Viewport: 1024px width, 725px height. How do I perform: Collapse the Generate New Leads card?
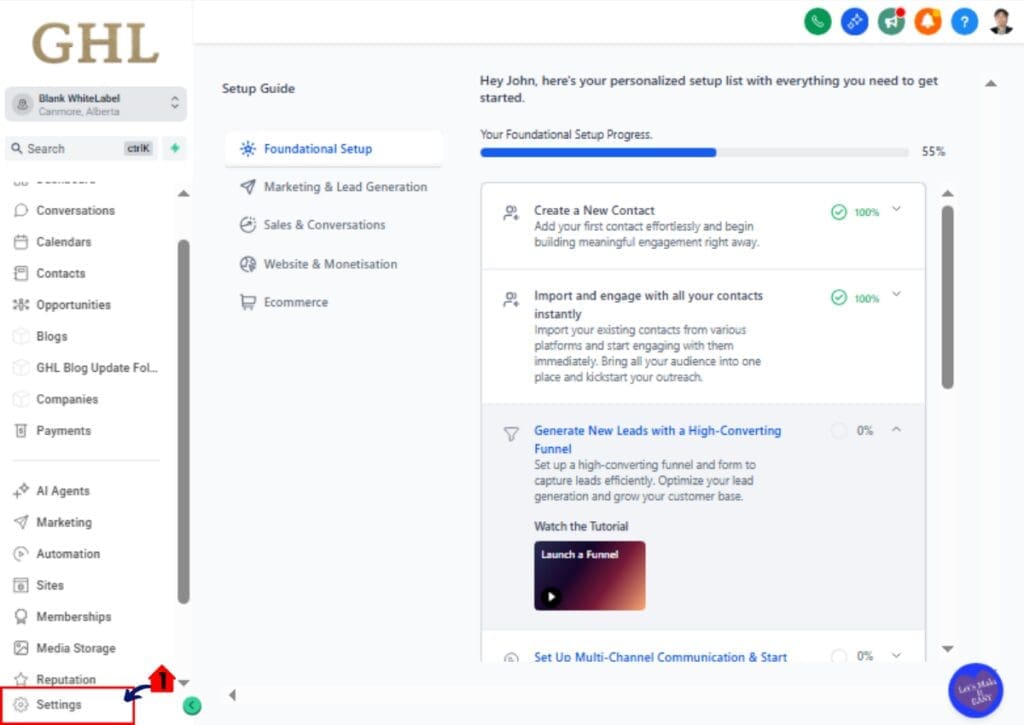coord(896,429)
